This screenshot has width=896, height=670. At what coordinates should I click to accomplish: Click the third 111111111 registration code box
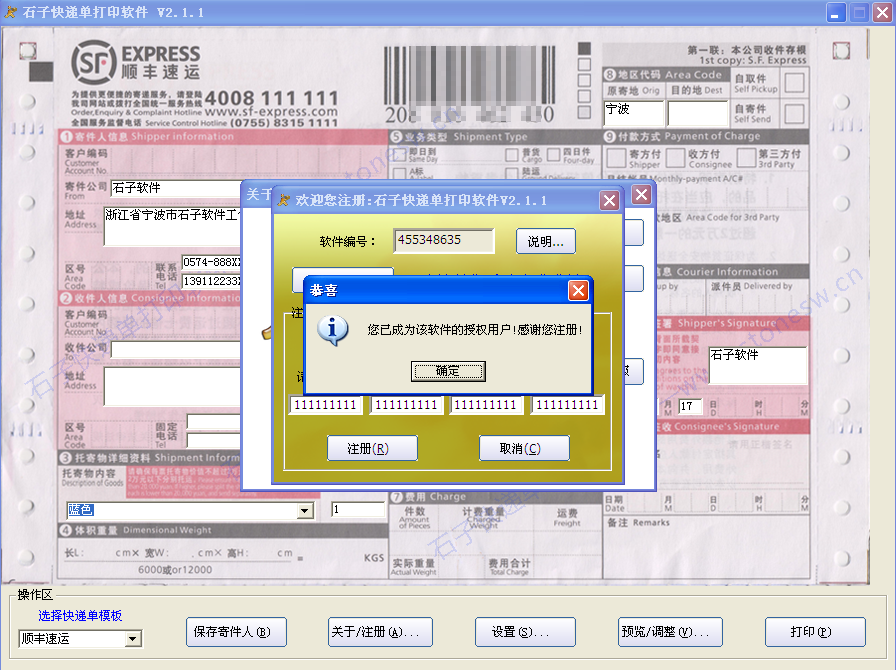click(485, 405)
